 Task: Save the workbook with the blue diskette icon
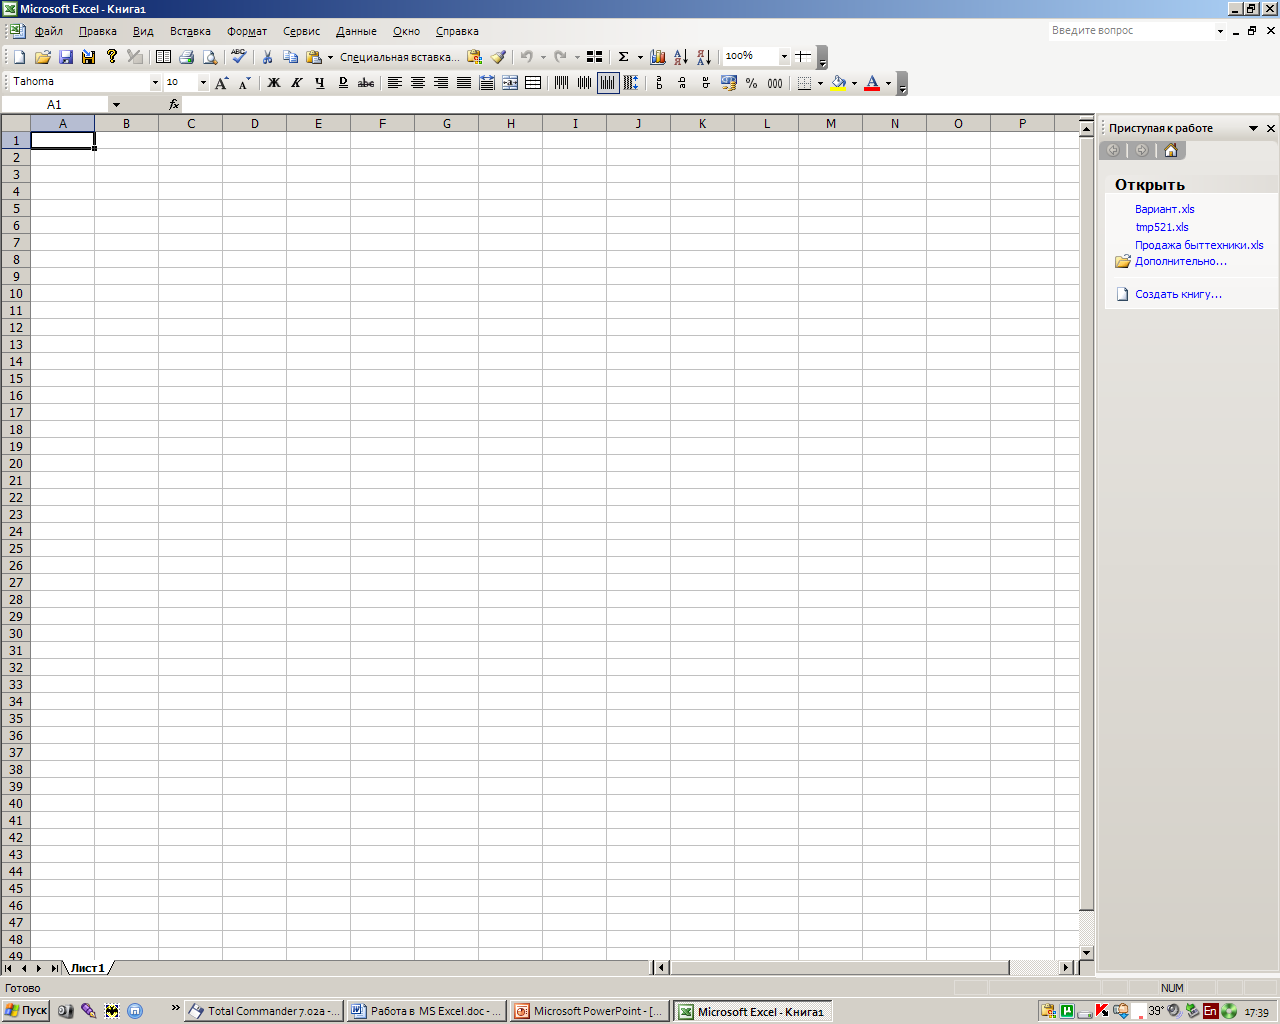tap(65, 57)
